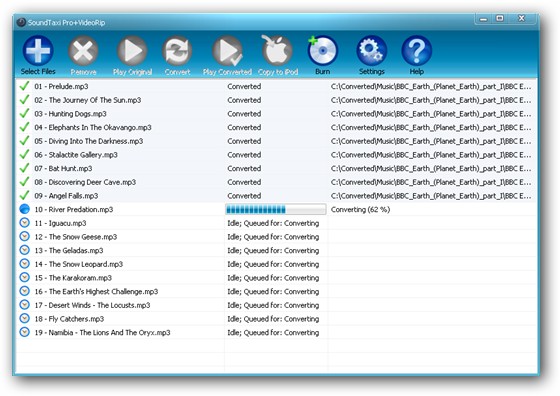Click the Copy to iPod apple icon
The width and height of the screenshot is (560, 396).
click(278, 51)
